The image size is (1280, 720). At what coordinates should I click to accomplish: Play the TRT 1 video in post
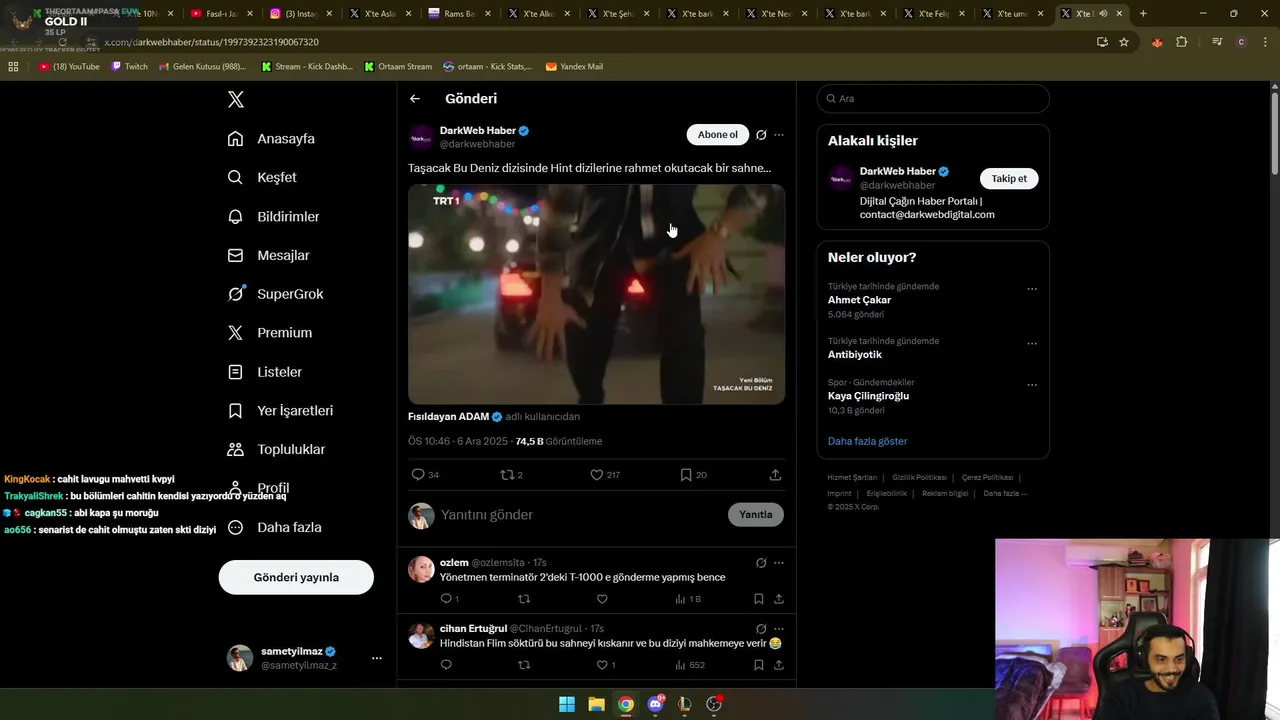596,294
